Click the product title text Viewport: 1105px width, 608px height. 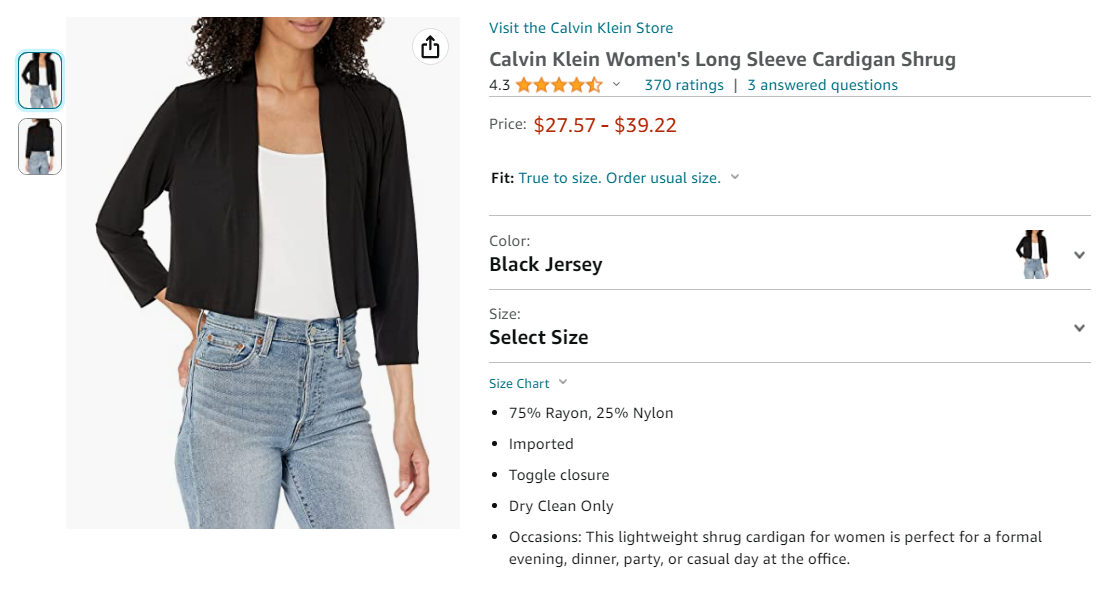722,59
